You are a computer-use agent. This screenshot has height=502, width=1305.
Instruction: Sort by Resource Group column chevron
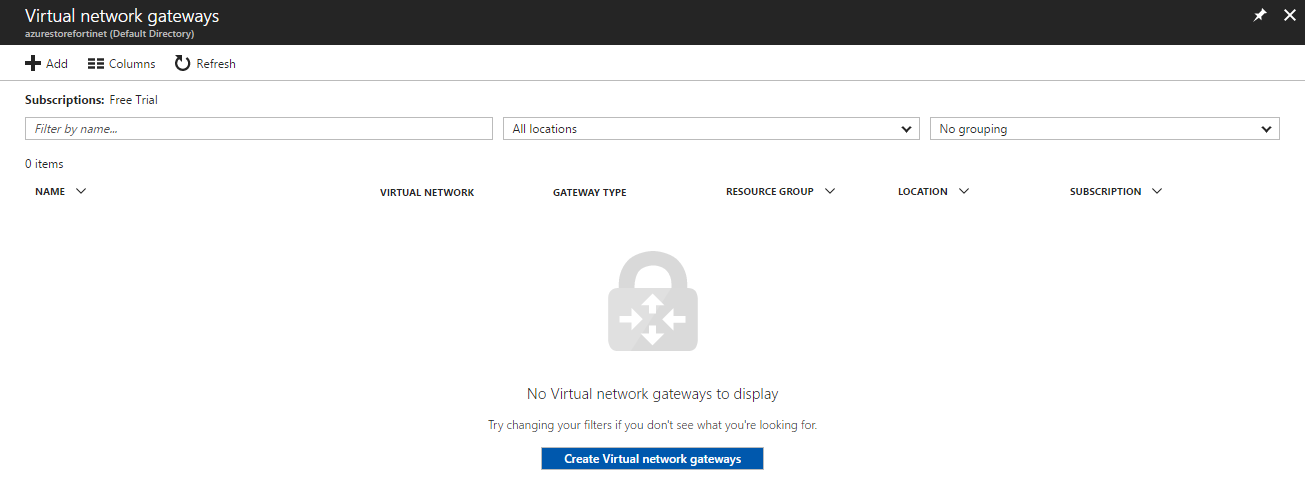(x=830, y=191)
